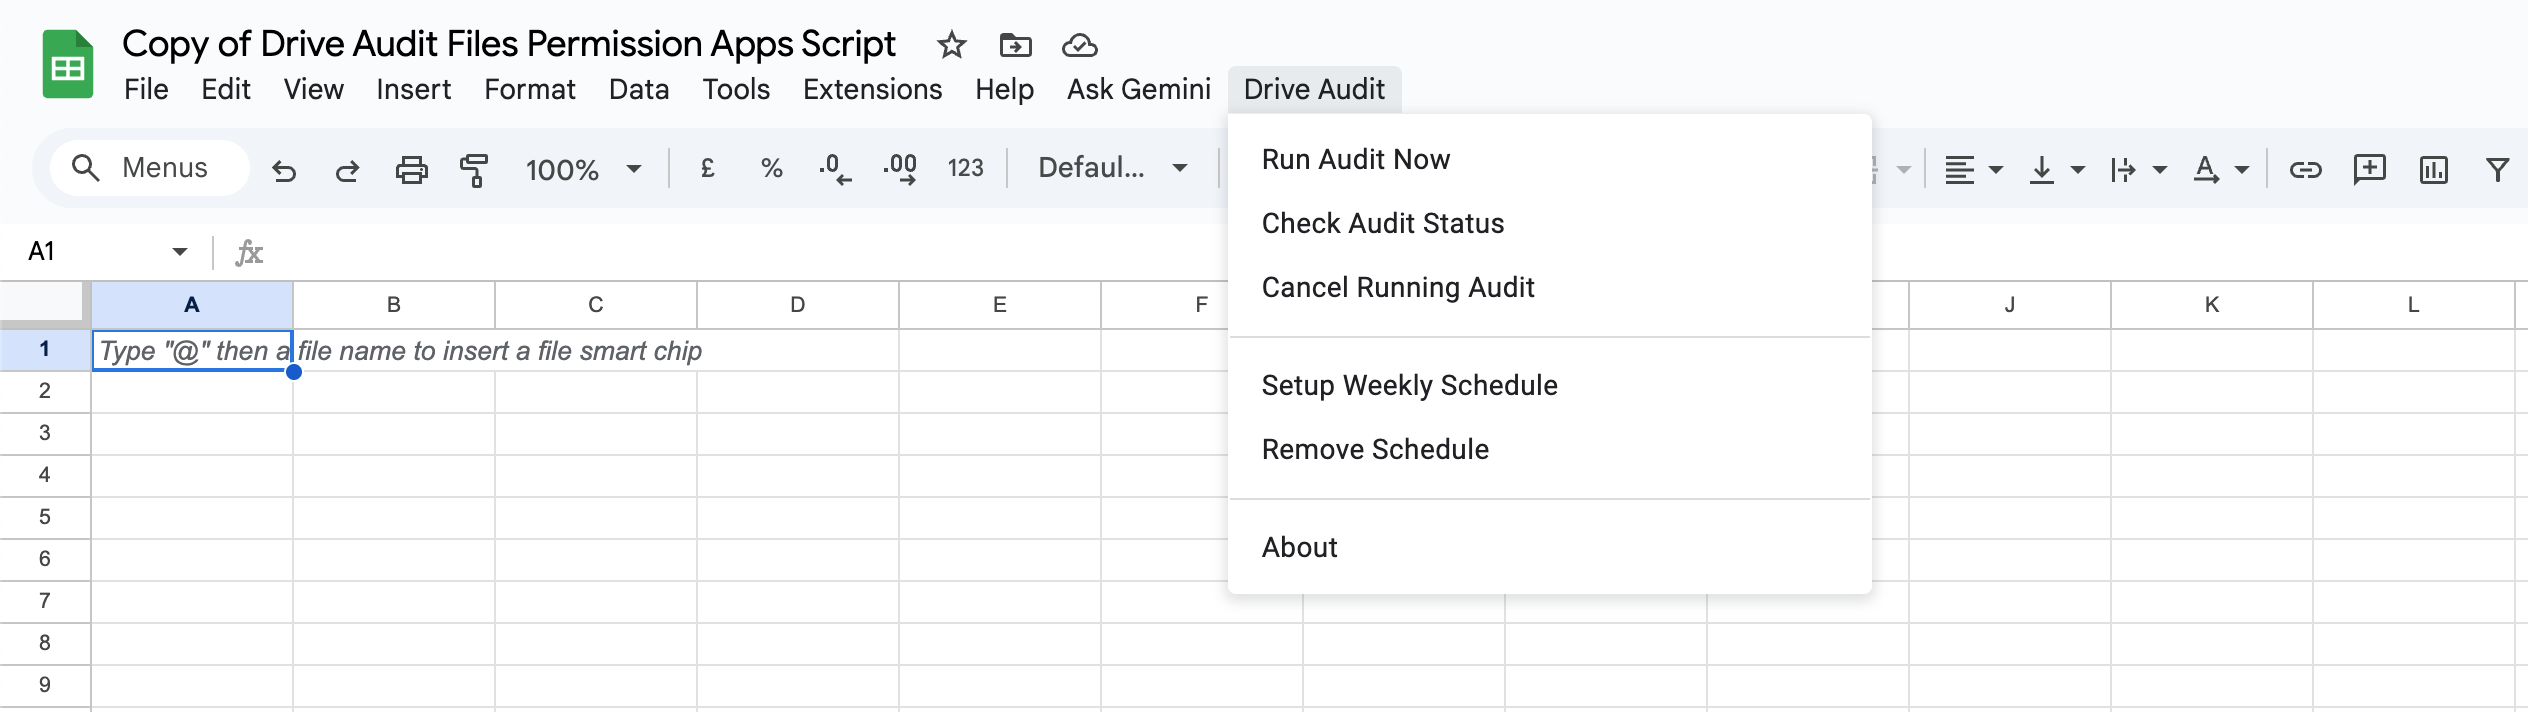Click the select-all corner box
Viewport: 2528px width, 712px height.
pos(43,303)
